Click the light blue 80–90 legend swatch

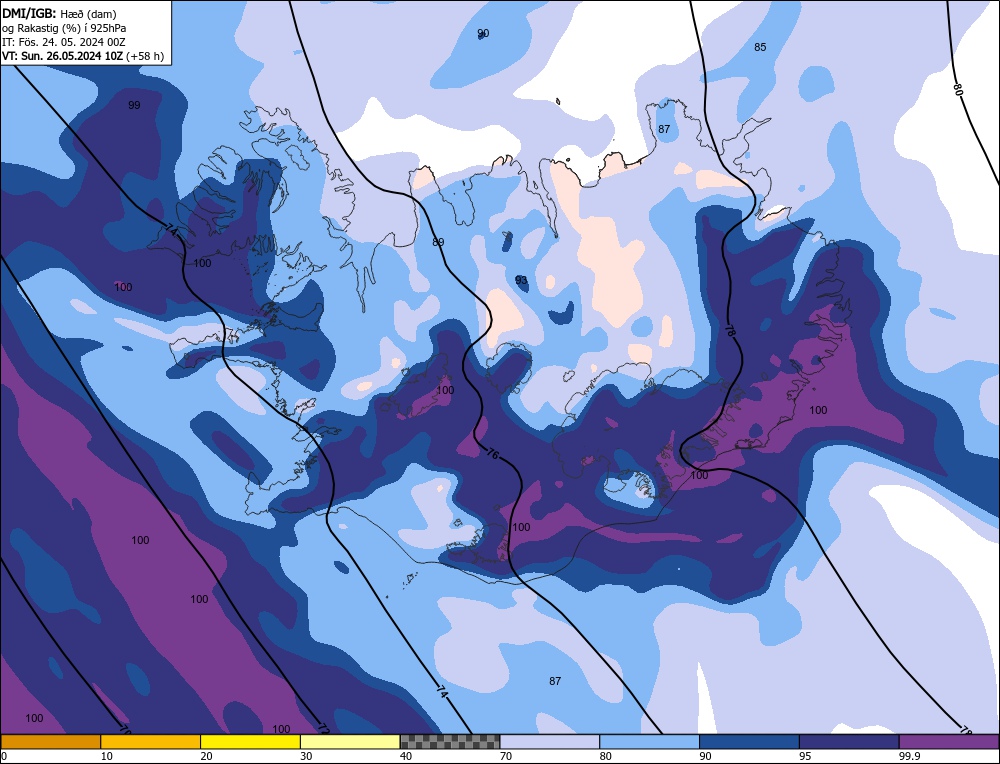[x=649, y=741]
